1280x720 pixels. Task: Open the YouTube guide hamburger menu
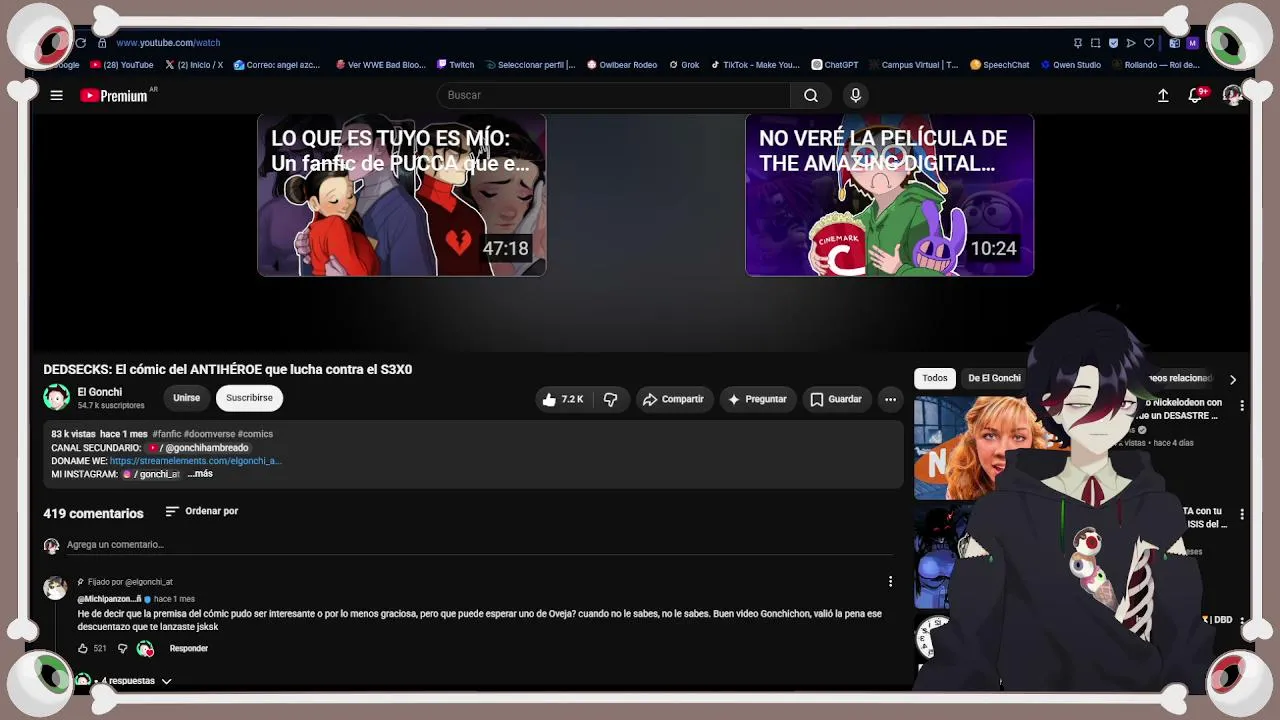pos(57,95)
